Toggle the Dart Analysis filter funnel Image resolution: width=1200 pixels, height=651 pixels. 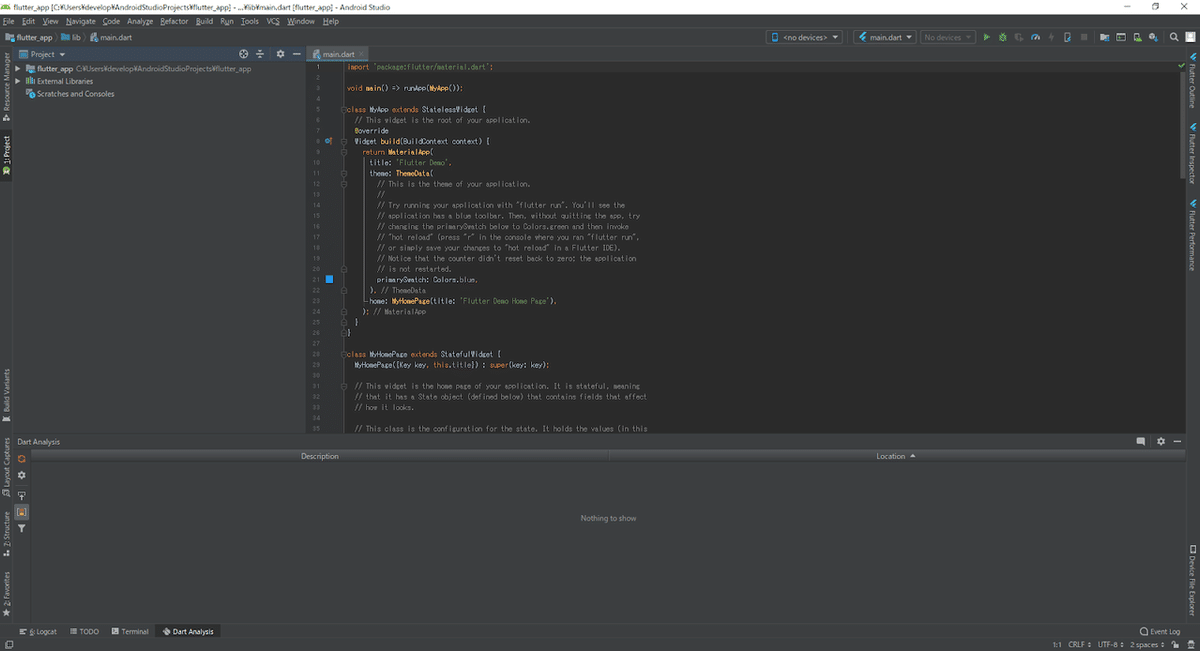coord(21,529)
